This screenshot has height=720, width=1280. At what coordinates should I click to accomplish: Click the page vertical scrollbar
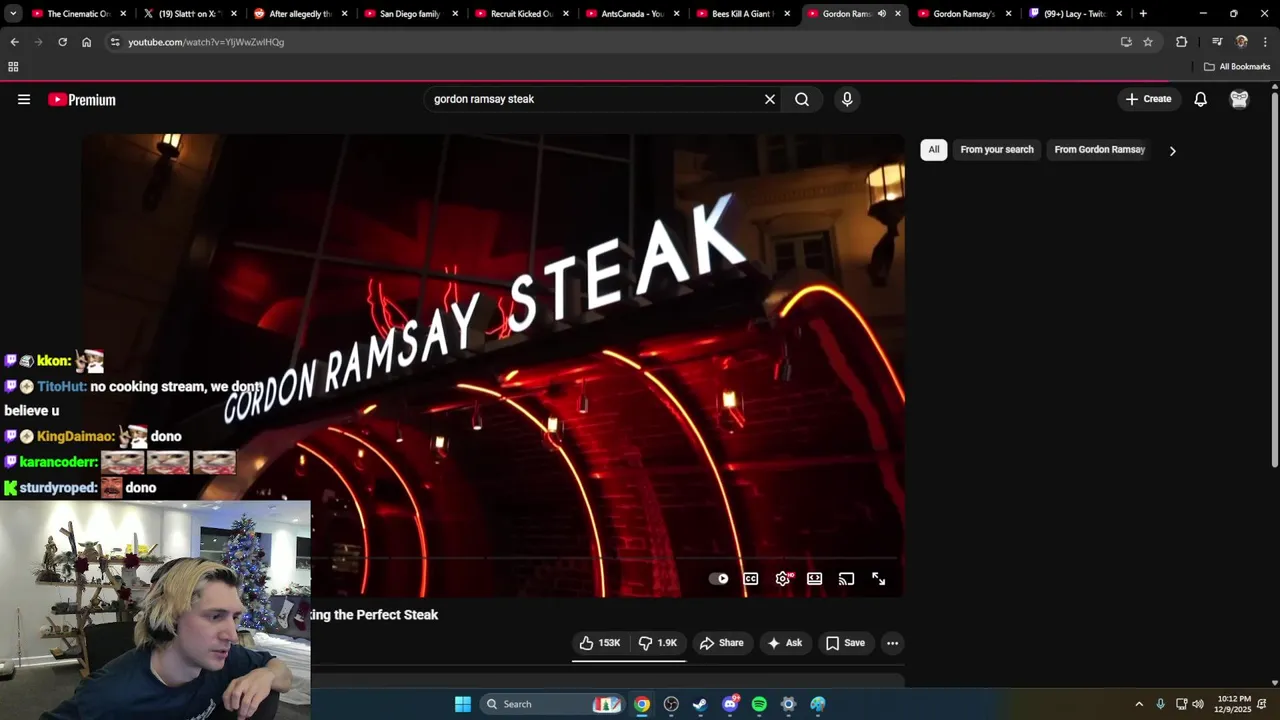click(x=1274, y=278)
